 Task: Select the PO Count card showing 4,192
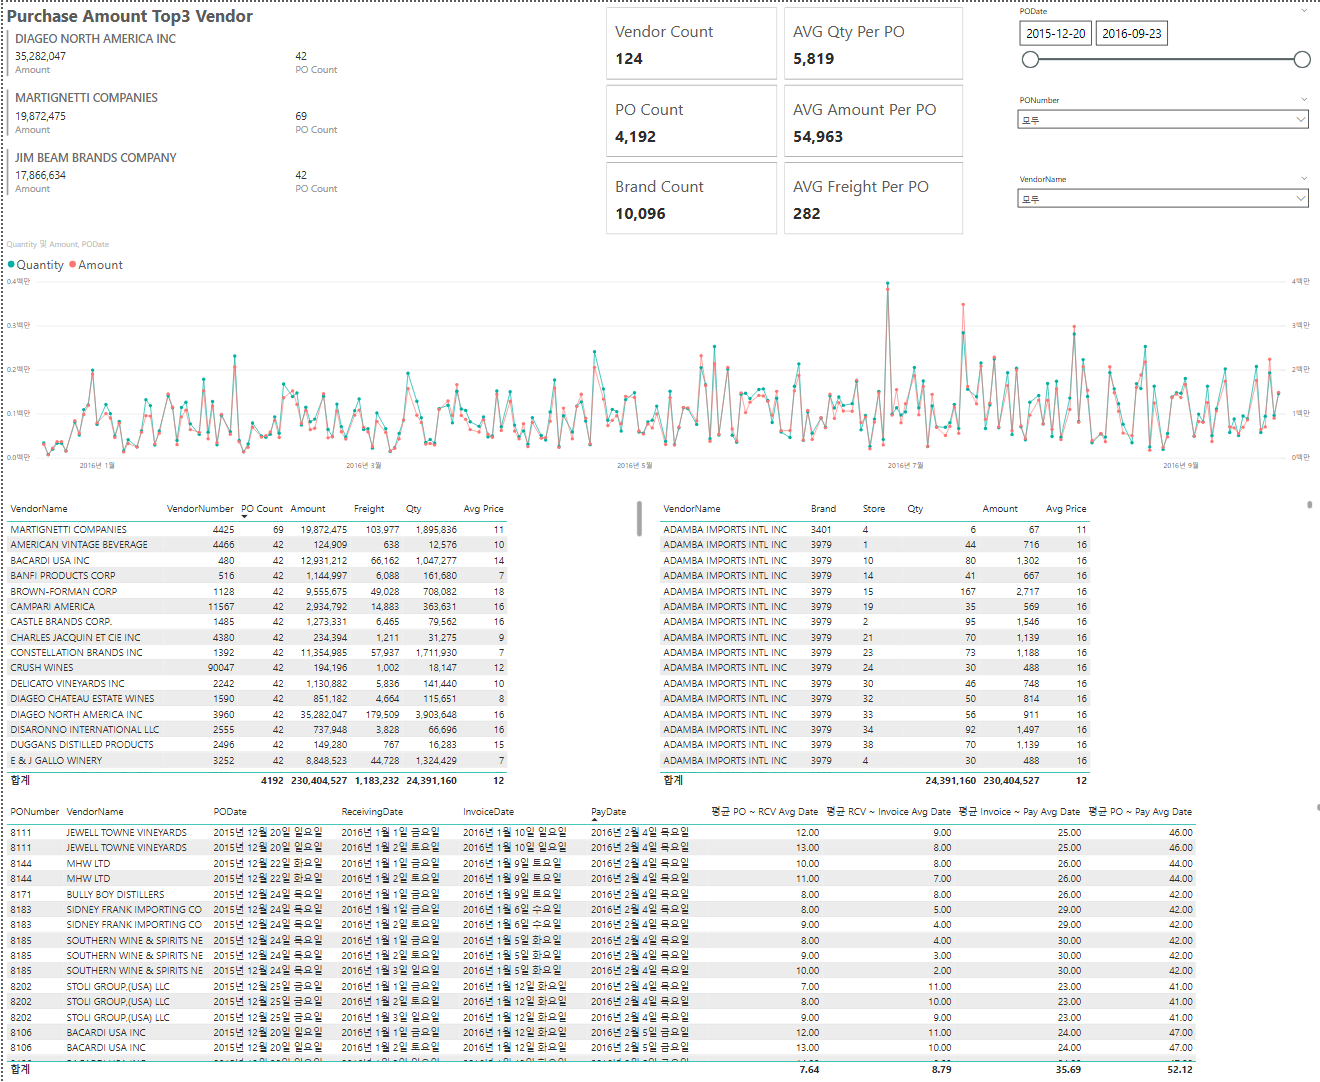coord(691,121)
